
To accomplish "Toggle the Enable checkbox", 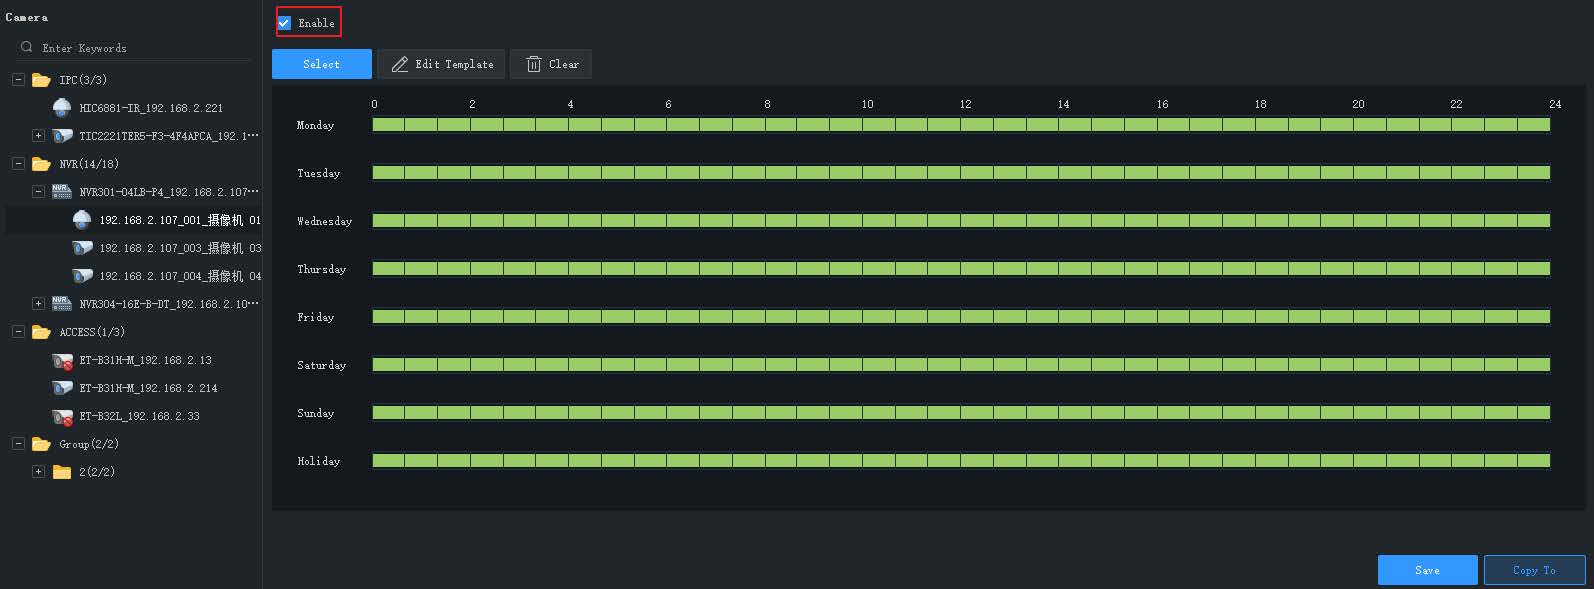I will tap(284, 23).
